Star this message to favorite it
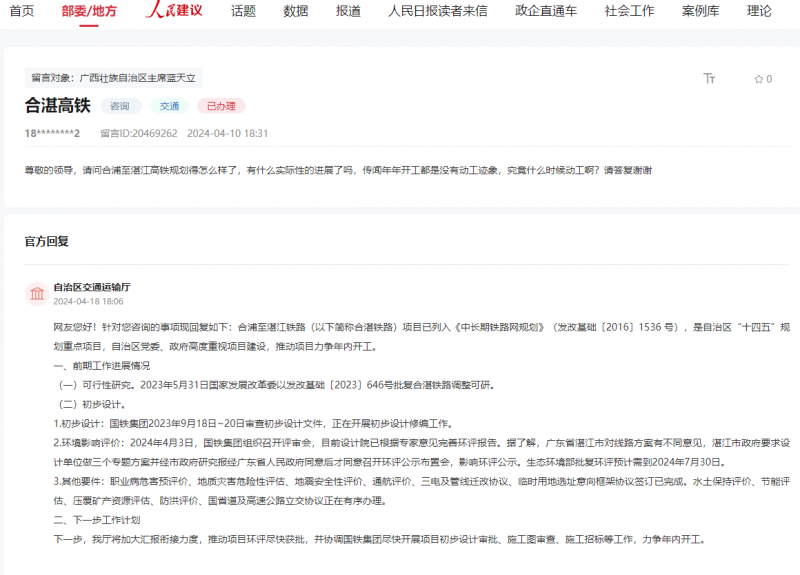Image resolution: width=800 pixels, height=575 pixels. click(762, 79)
